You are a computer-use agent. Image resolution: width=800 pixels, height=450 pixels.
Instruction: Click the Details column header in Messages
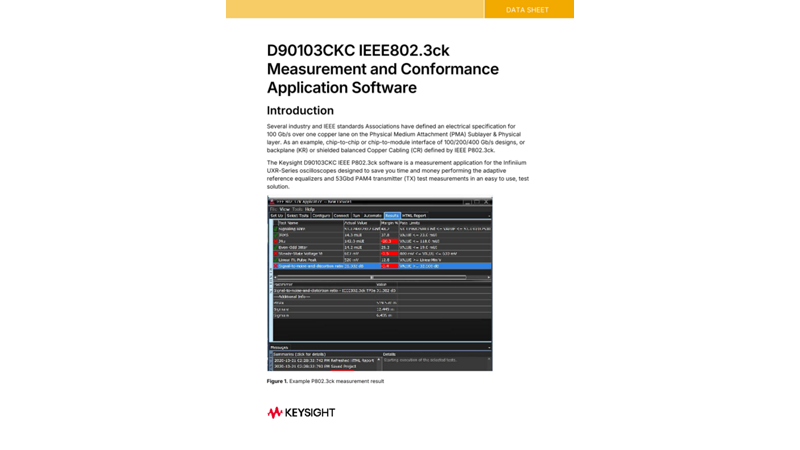[x=389, y=354]
